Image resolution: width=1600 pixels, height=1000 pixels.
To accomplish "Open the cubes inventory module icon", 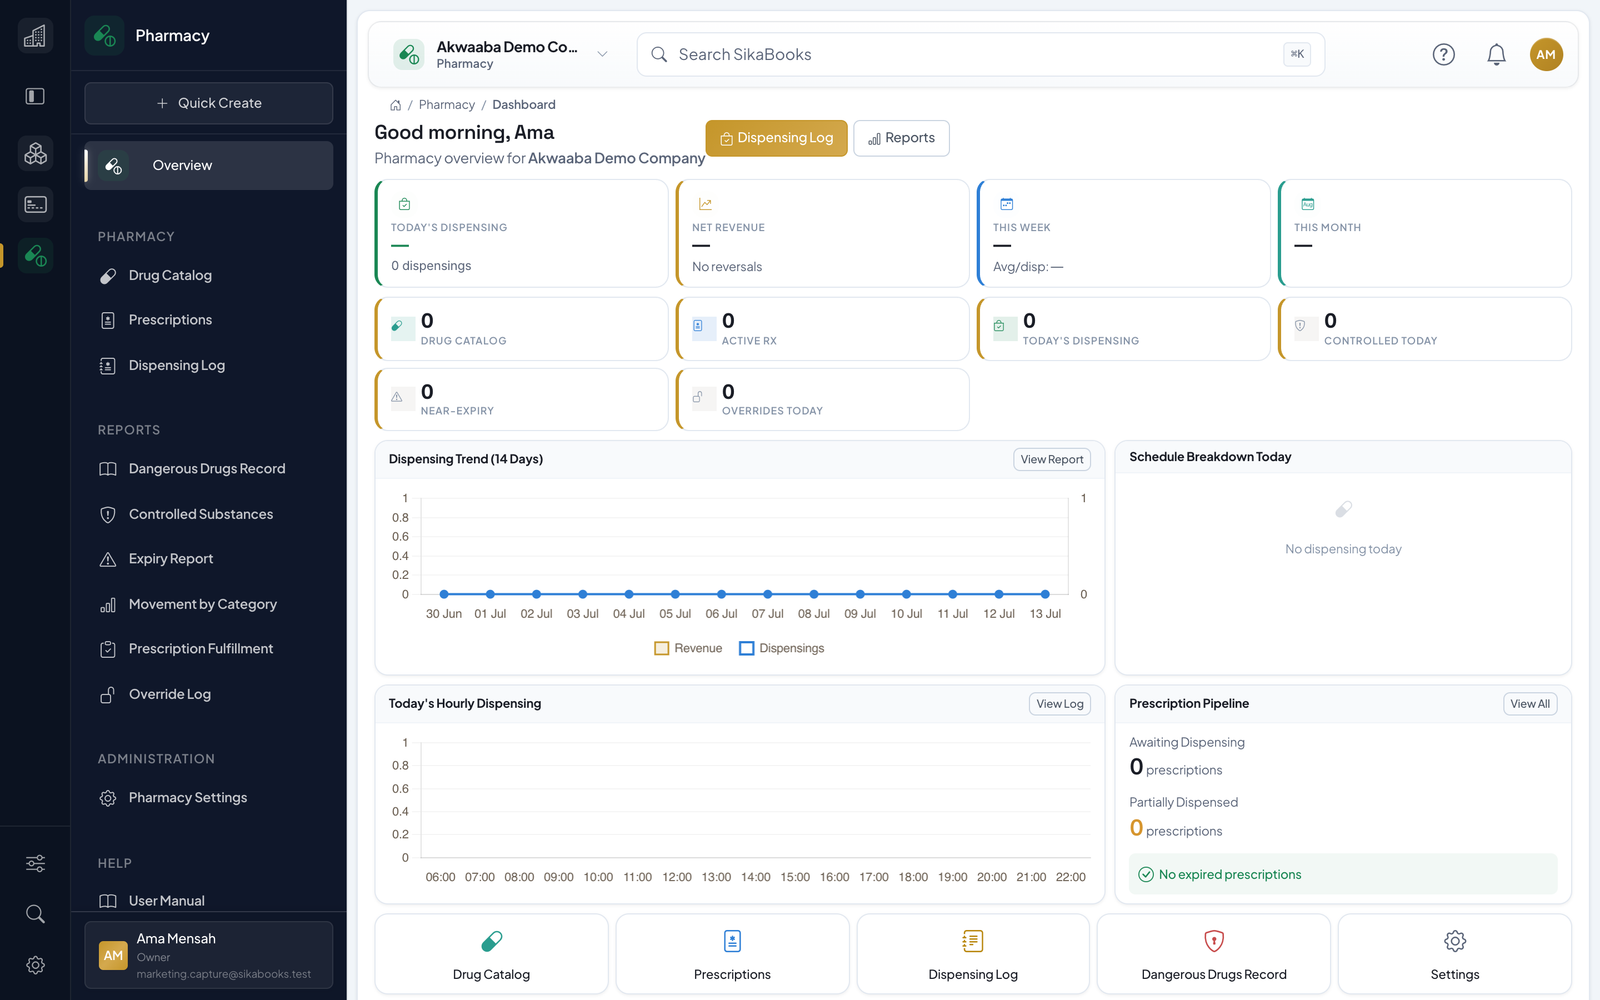I will [35, 153].
